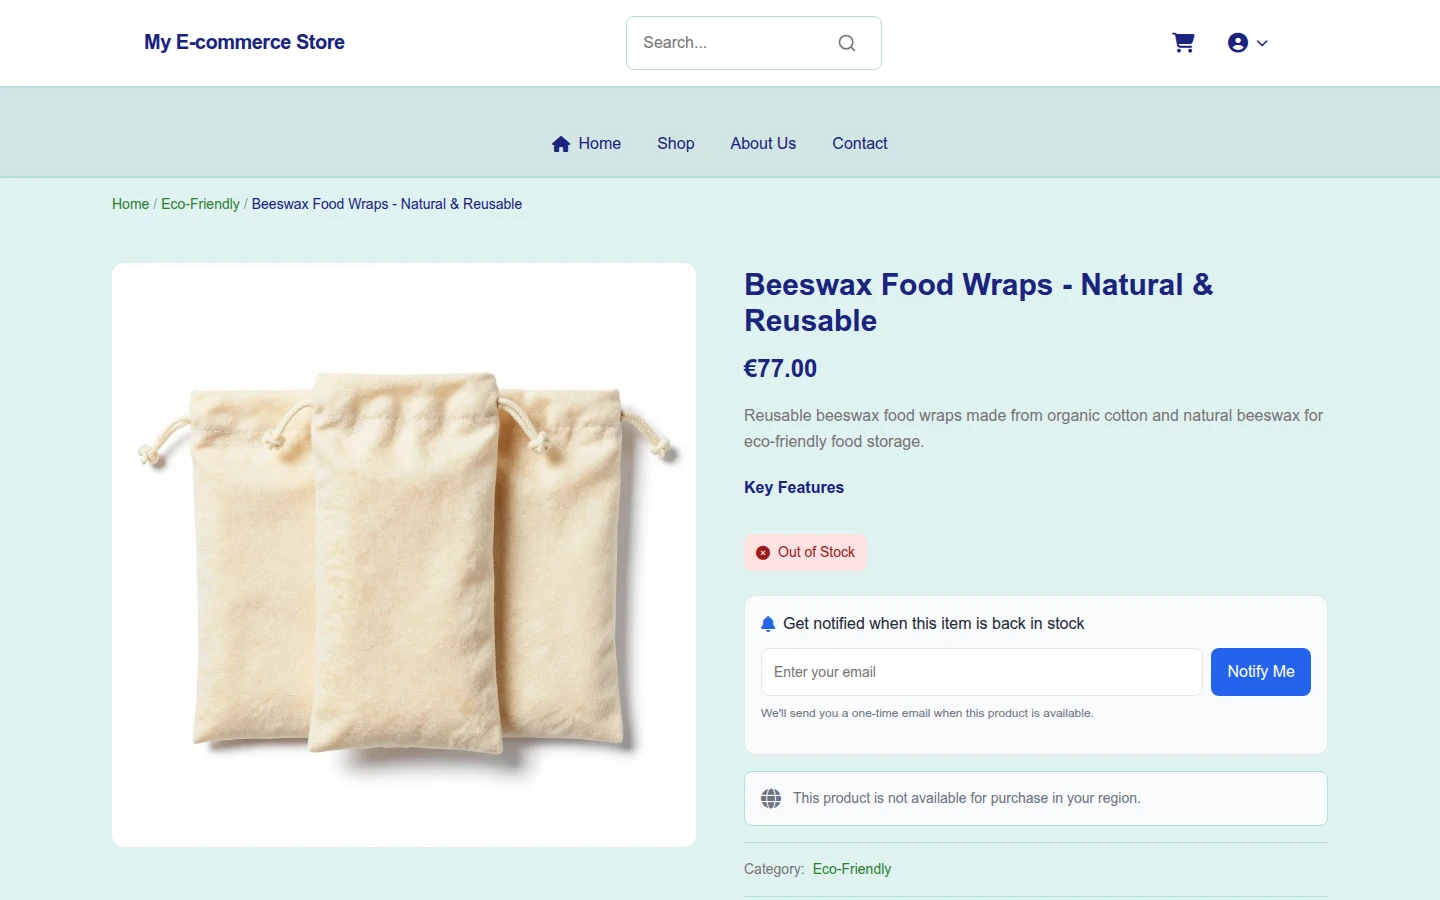This screenshot has width=1440, height=900.
Task: Open the About Us navigation item
Action: [763, 144]
